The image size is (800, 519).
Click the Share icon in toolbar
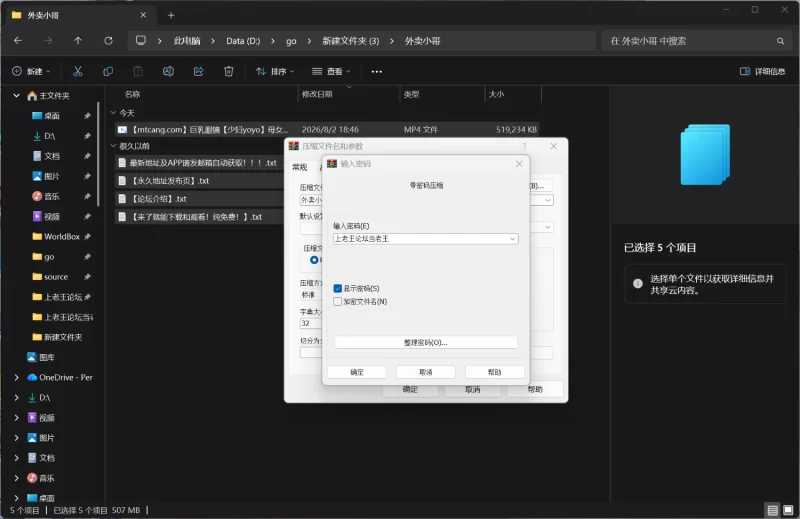click(x=198, y=71)
